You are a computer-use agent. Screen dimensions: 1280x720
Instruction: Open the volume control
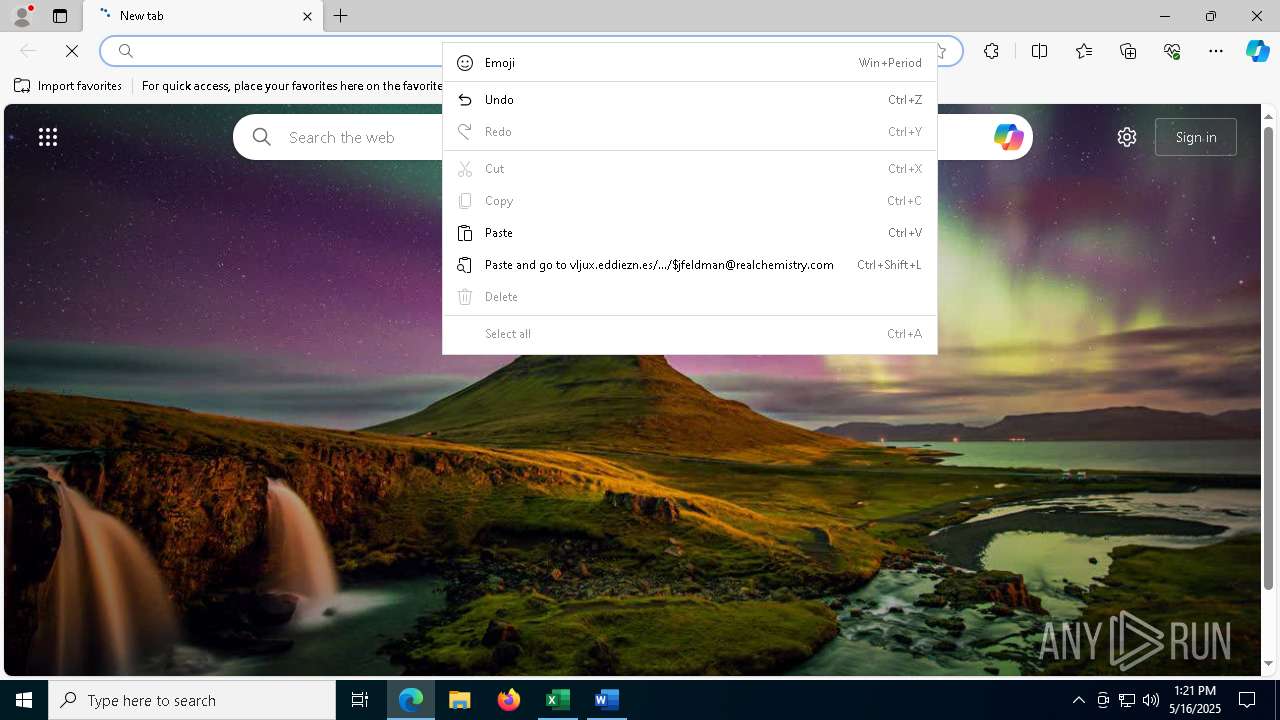[1151, 700]
